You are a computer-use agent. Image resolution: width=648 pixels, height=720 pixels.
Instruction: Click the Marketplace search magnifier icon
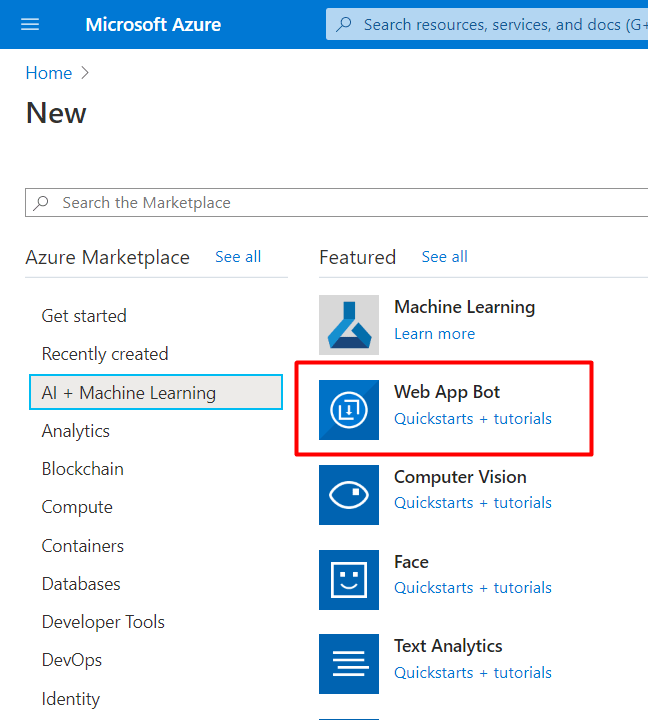tap(41, 202)
